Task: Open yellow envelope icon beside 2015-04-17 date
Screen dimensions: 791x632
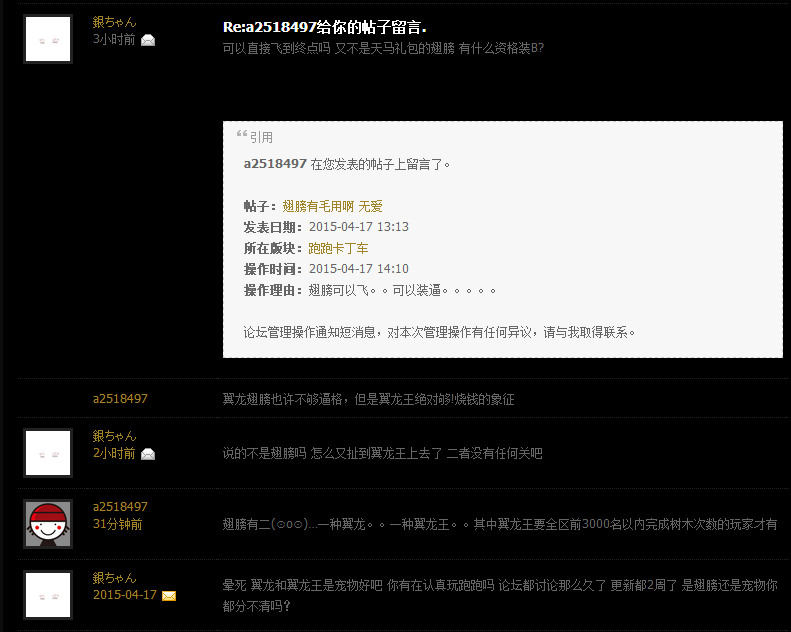Action: (169, 596)
